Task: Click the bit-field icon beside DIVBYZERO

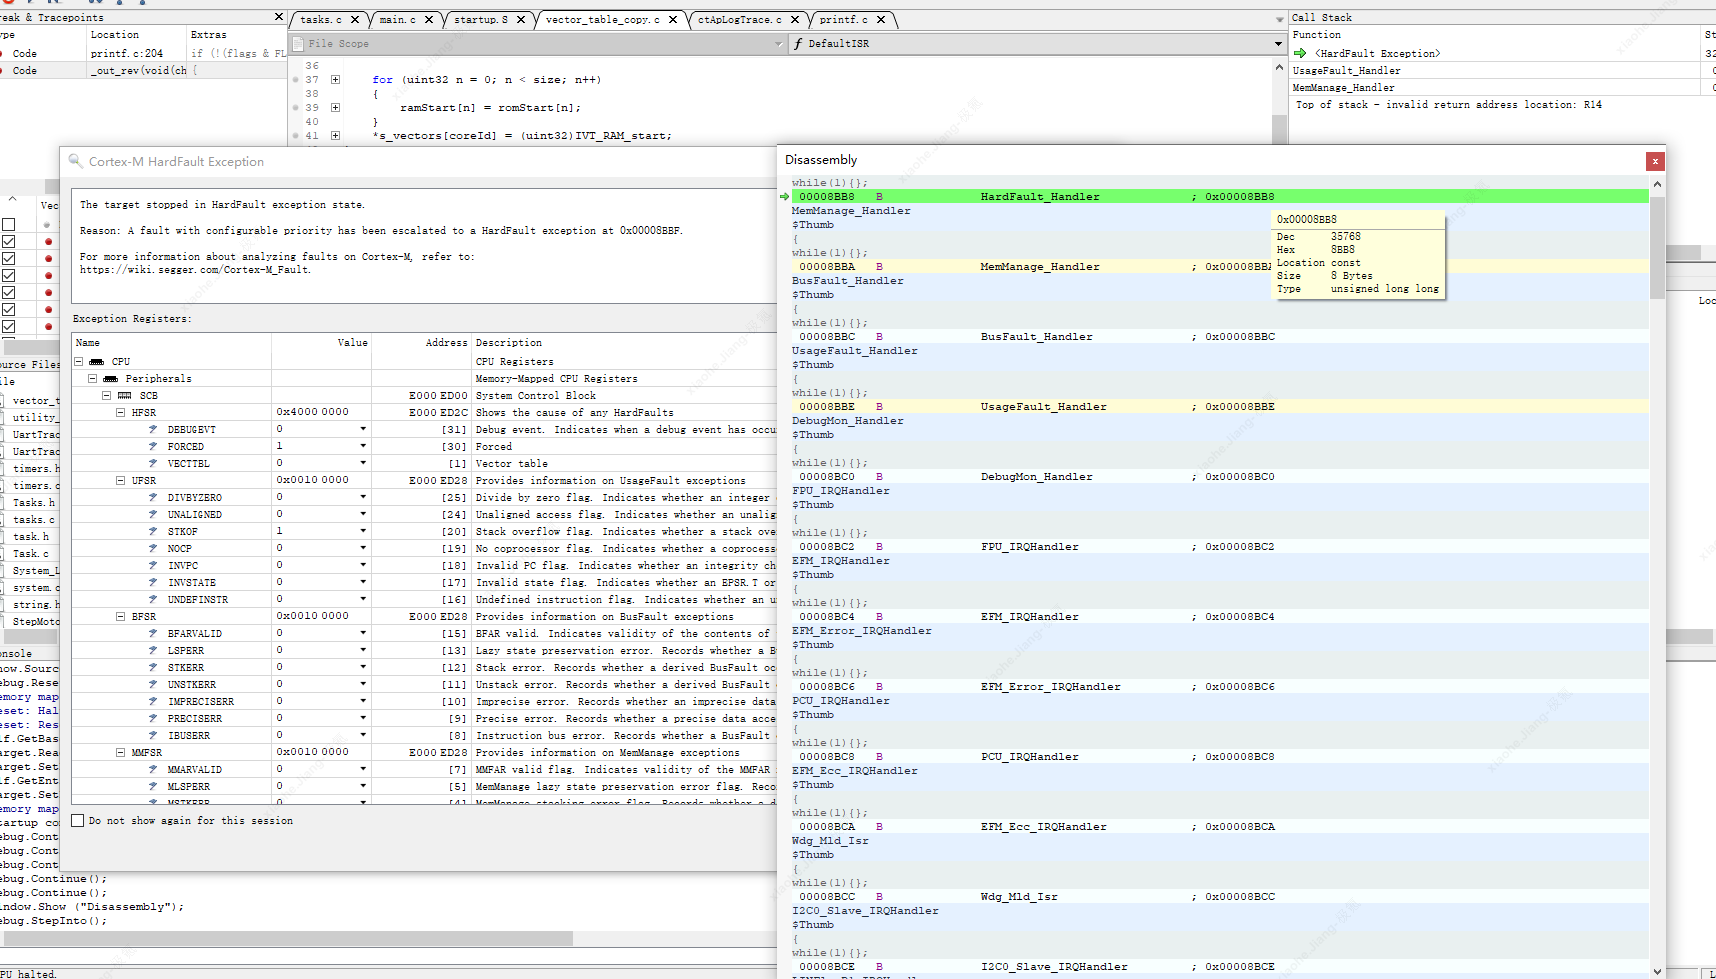Action: pyautogui.click(x=153, y=497)
